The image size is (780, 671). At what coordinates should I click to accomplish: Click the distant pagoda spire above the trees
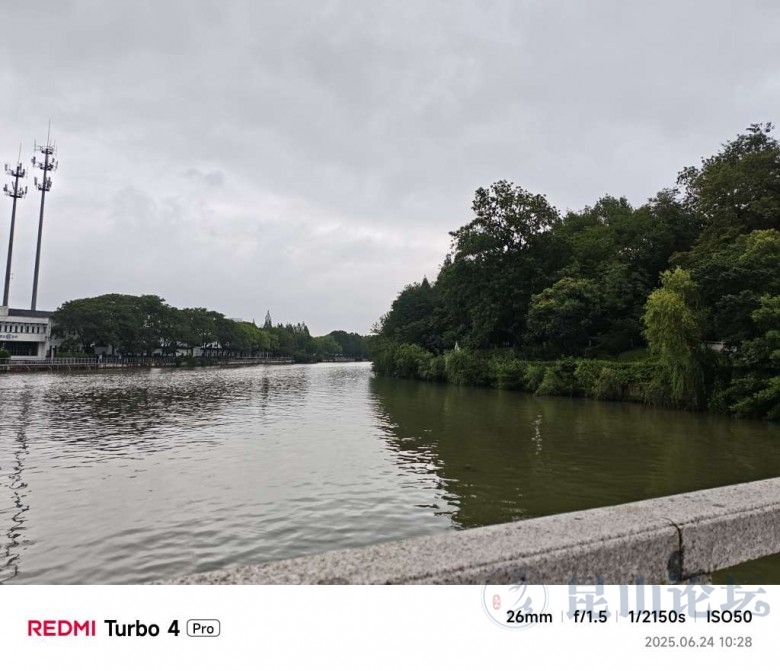[x=268, y=318]
